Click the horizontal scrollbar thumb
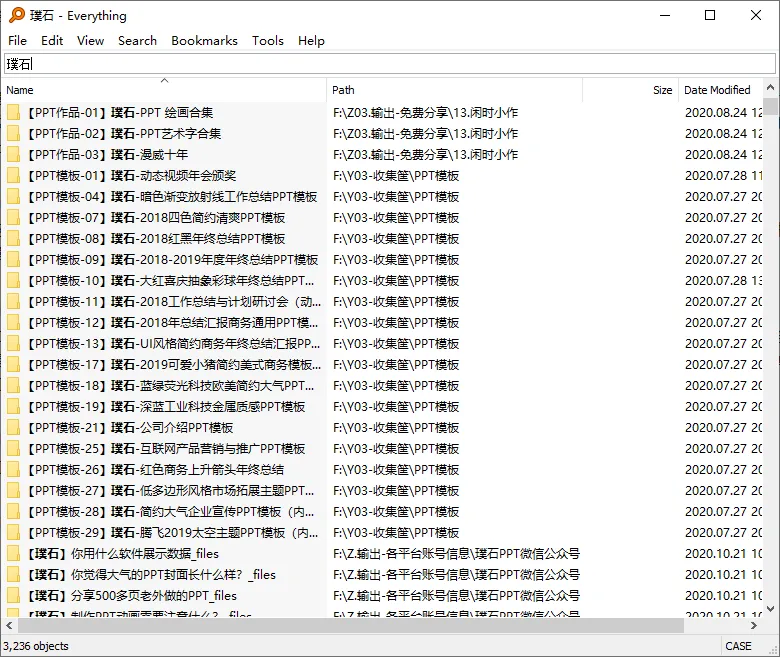The image size is (780, 657). pyautogui.click(x=350, y=625)
